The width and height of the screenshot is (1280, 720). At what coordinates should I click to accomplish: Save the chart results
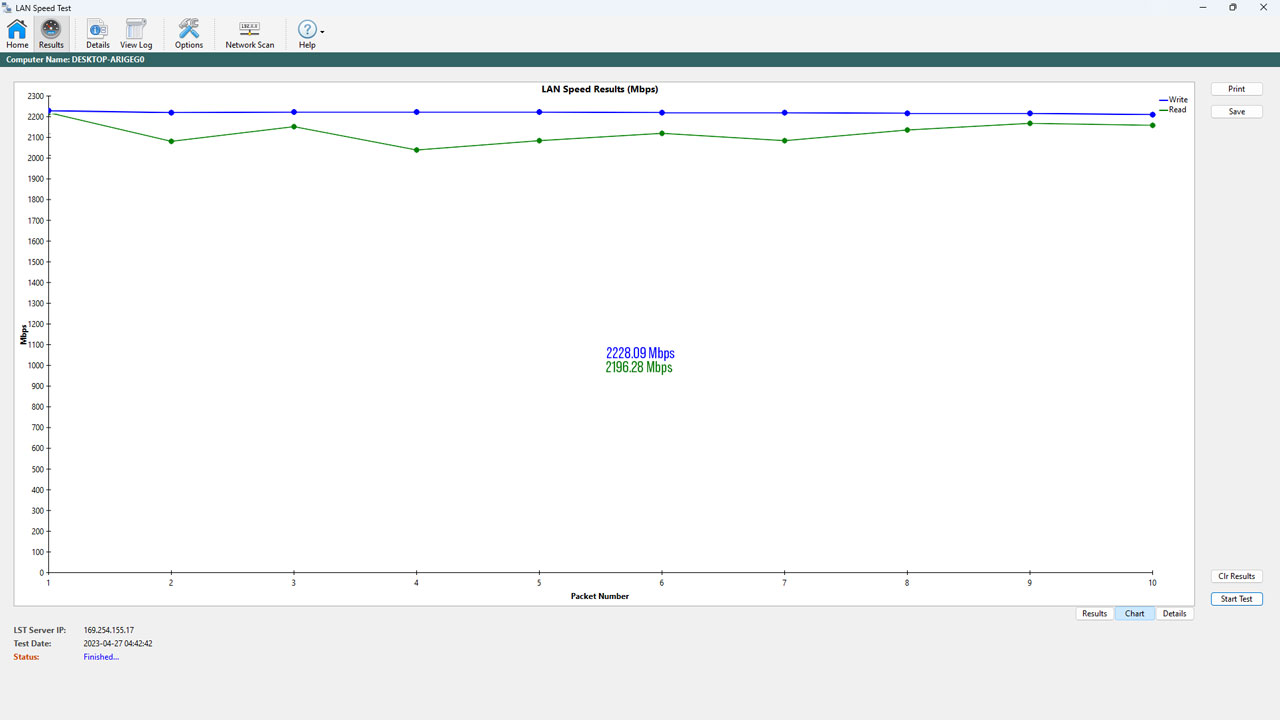point(1237,111)
